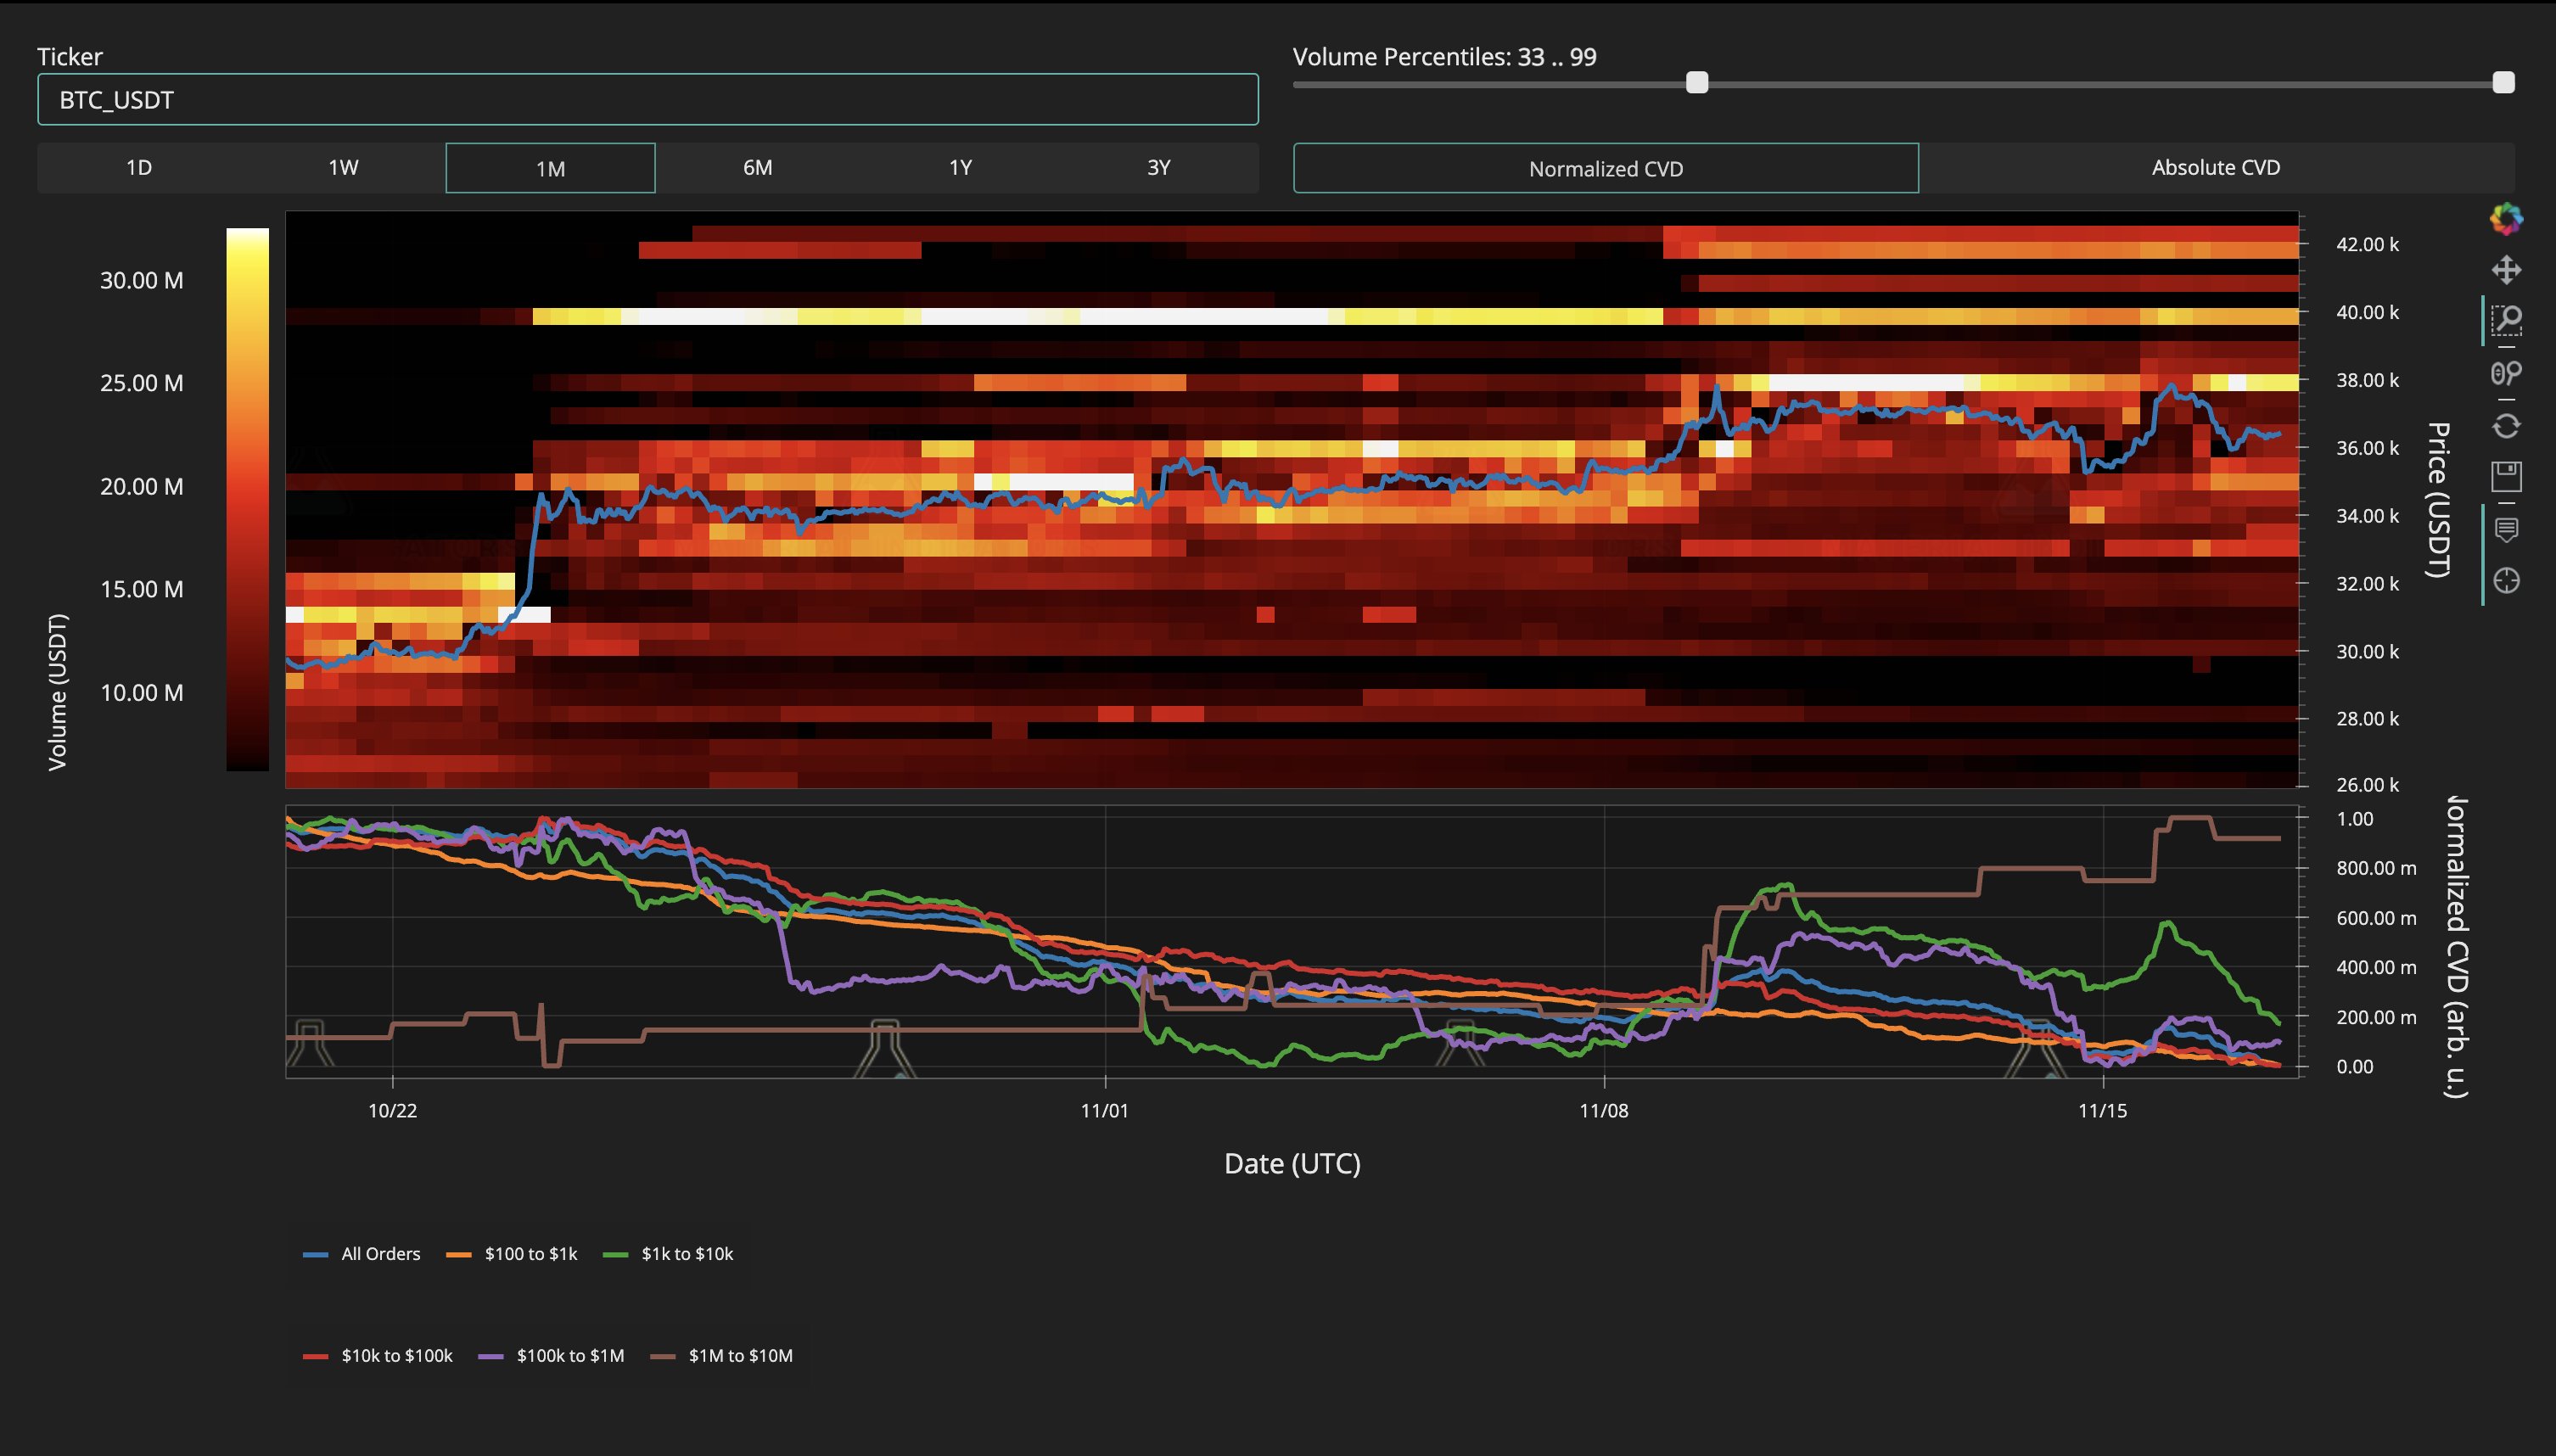Hide the $1M to $10M series
This screenshot has height=1456, width=2556.
point(722,1356)
